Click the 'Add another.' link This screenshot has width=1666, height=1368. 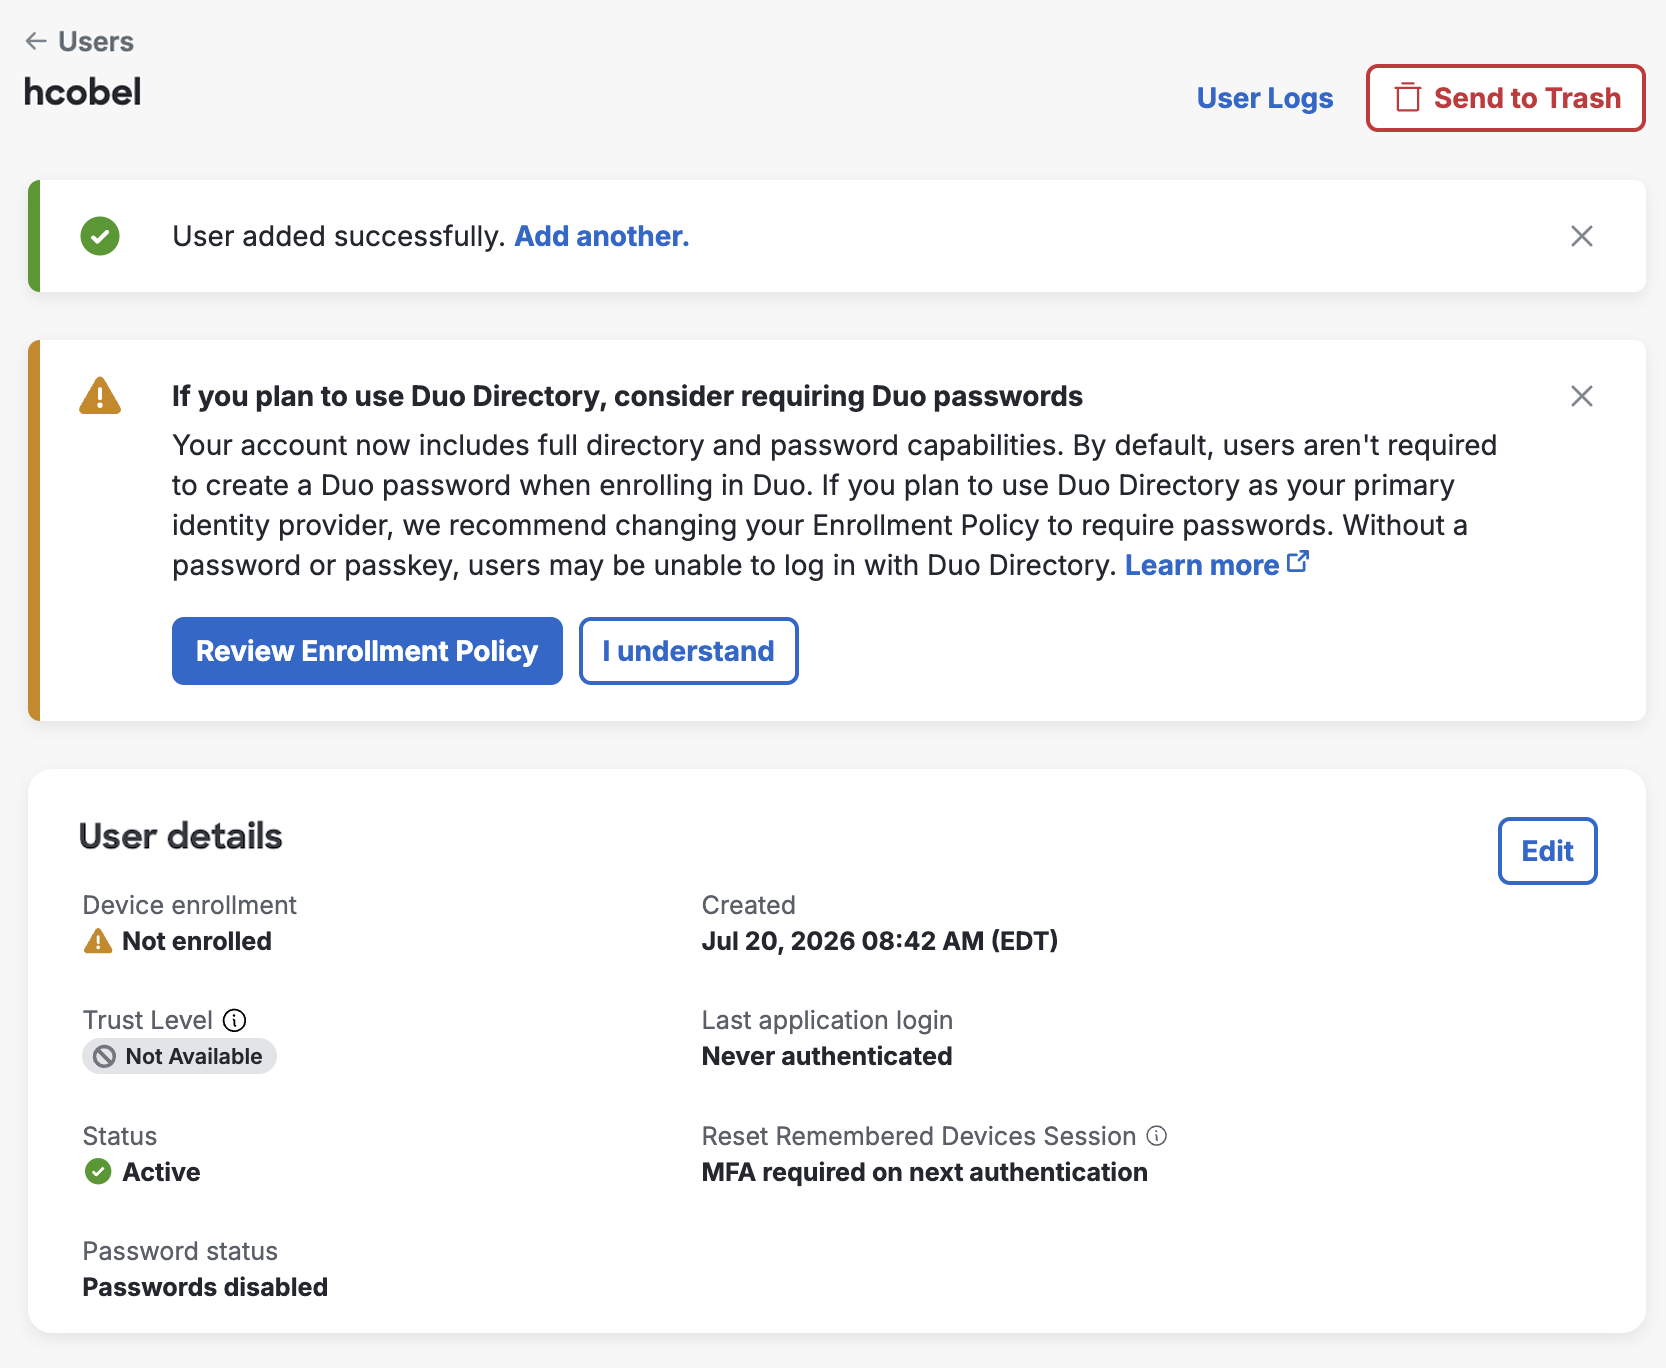[x=602, y=236]
